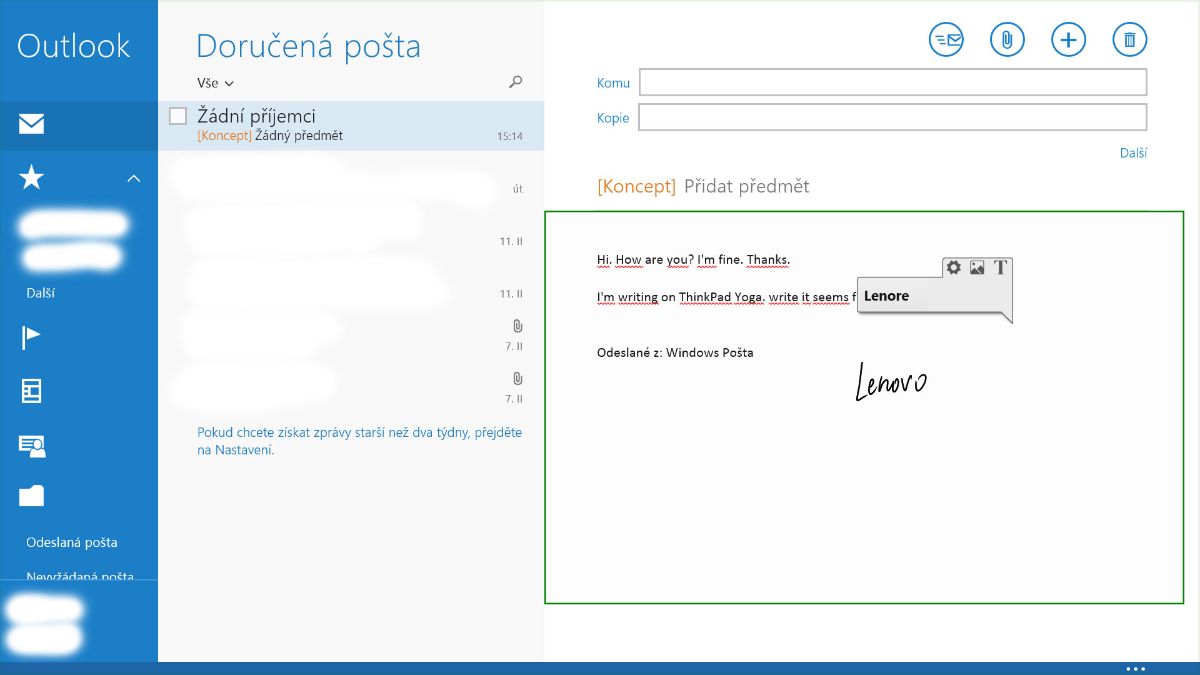Open the mail envelope icon in sidebar

coord(32,124)
